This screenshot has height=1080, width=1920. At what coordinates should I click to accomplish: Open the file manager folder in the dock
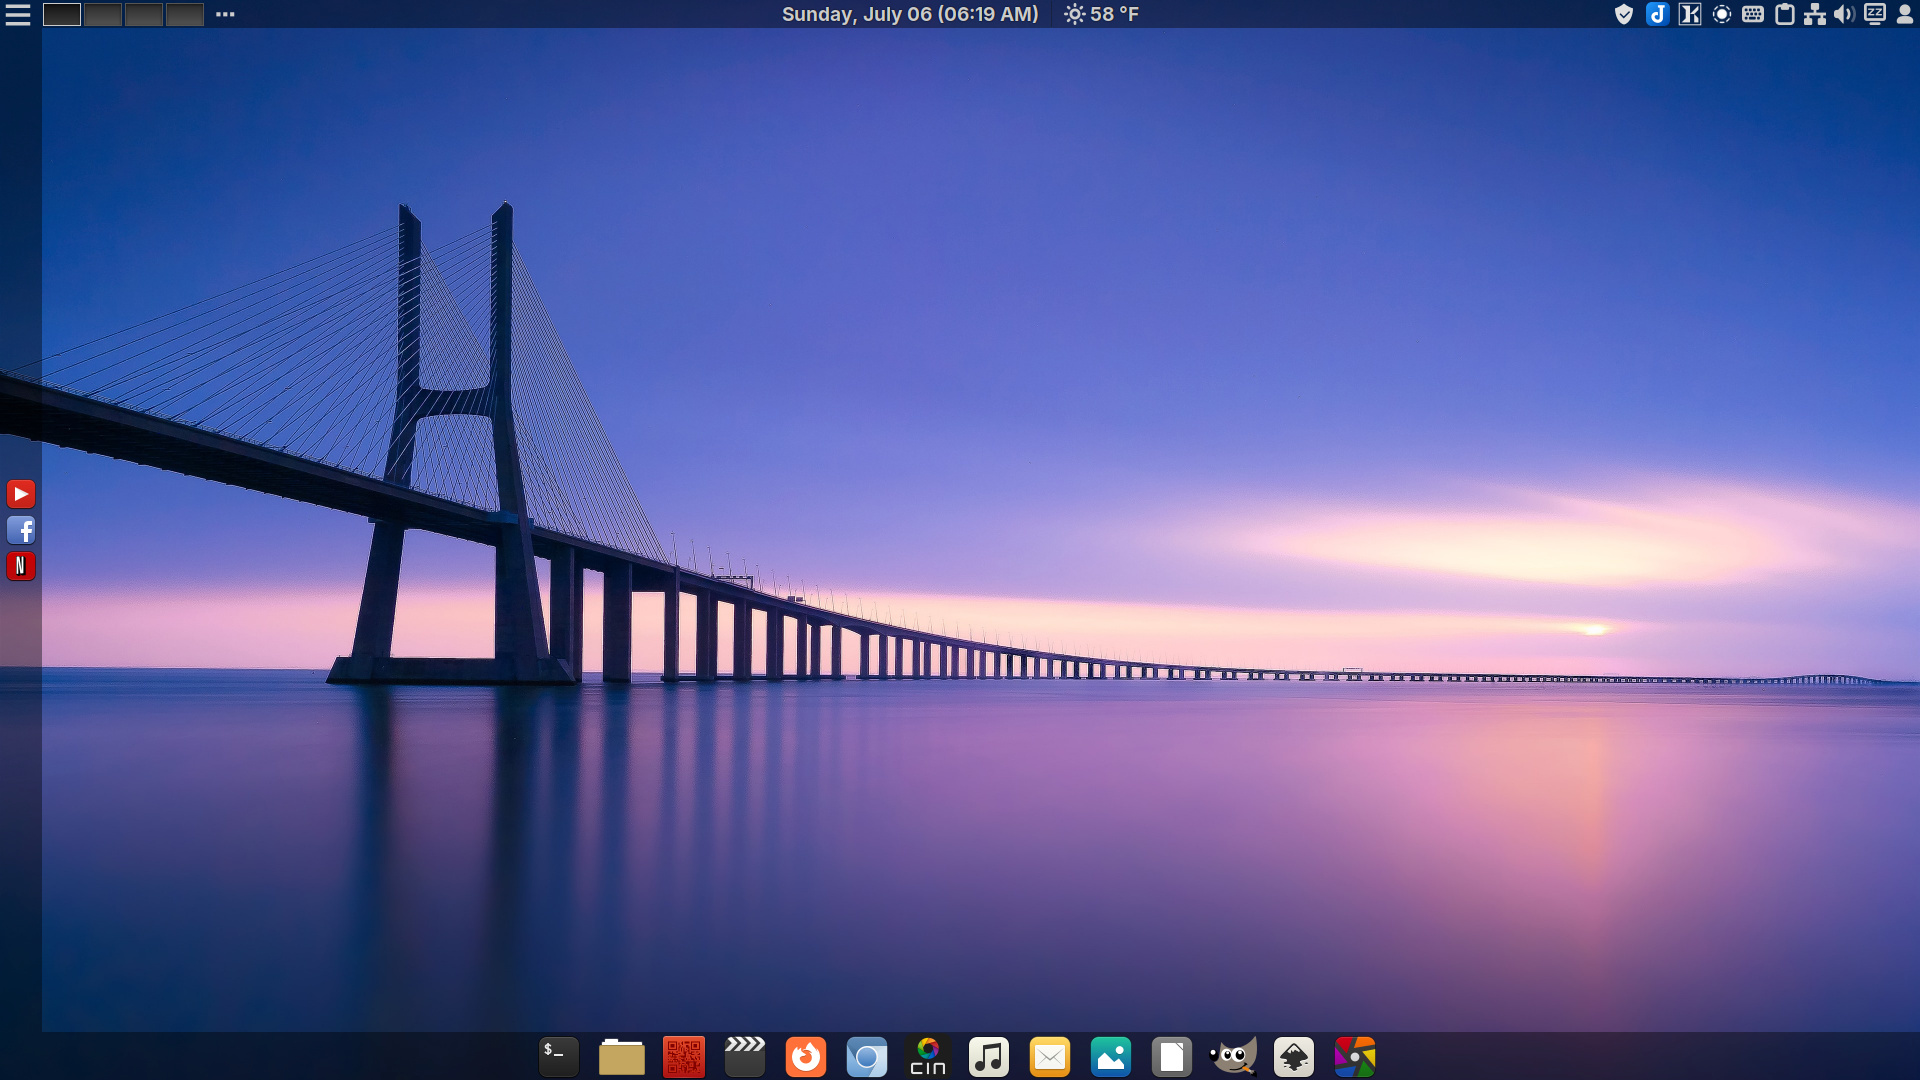click(622, 1057)
